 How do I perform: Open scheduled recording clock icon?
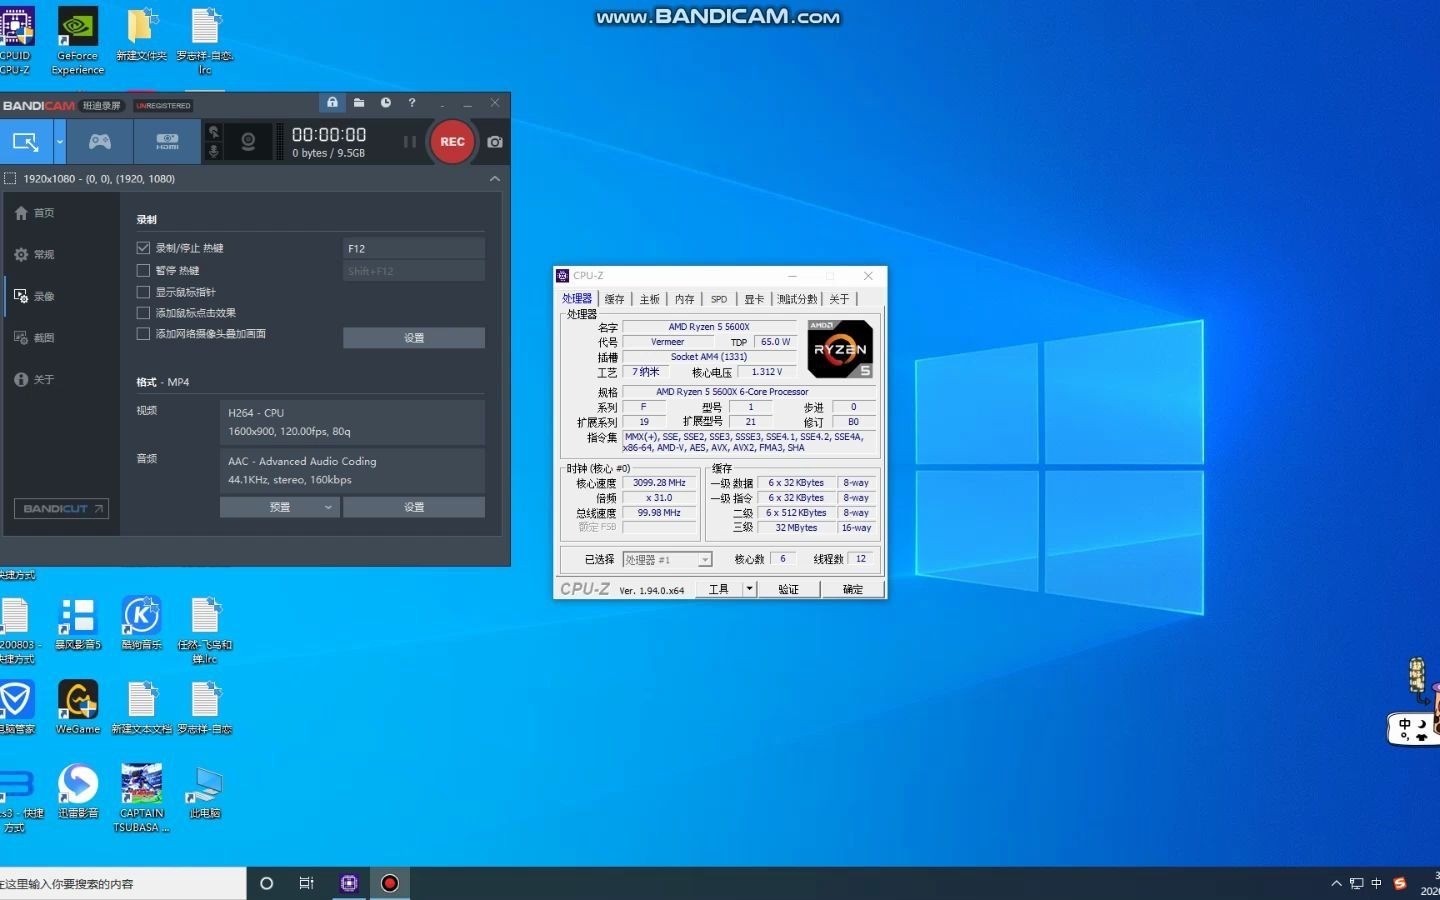coord(386,103)
